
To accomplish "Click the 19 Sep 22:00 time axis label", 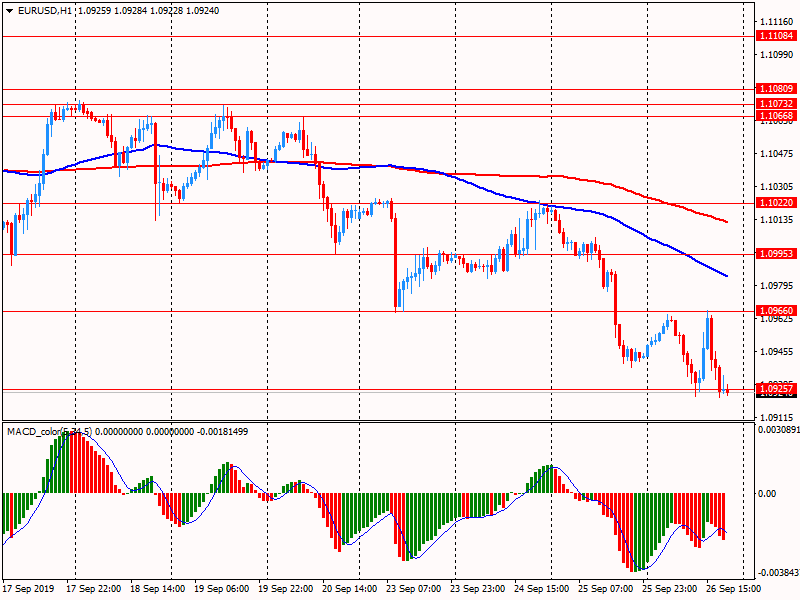I will pos(286,589).
